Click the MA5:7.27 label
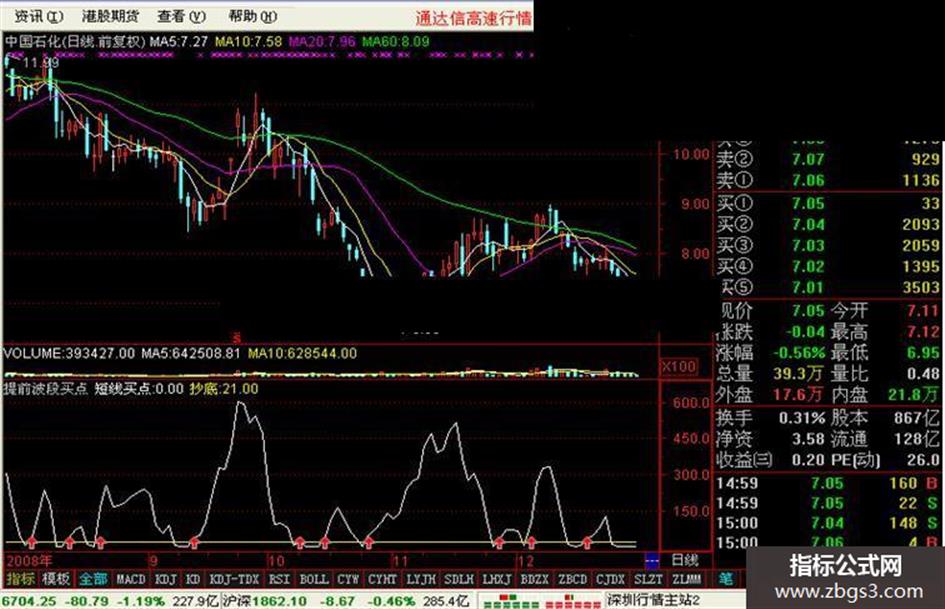 pyautogui.click(x=178, y=42)
